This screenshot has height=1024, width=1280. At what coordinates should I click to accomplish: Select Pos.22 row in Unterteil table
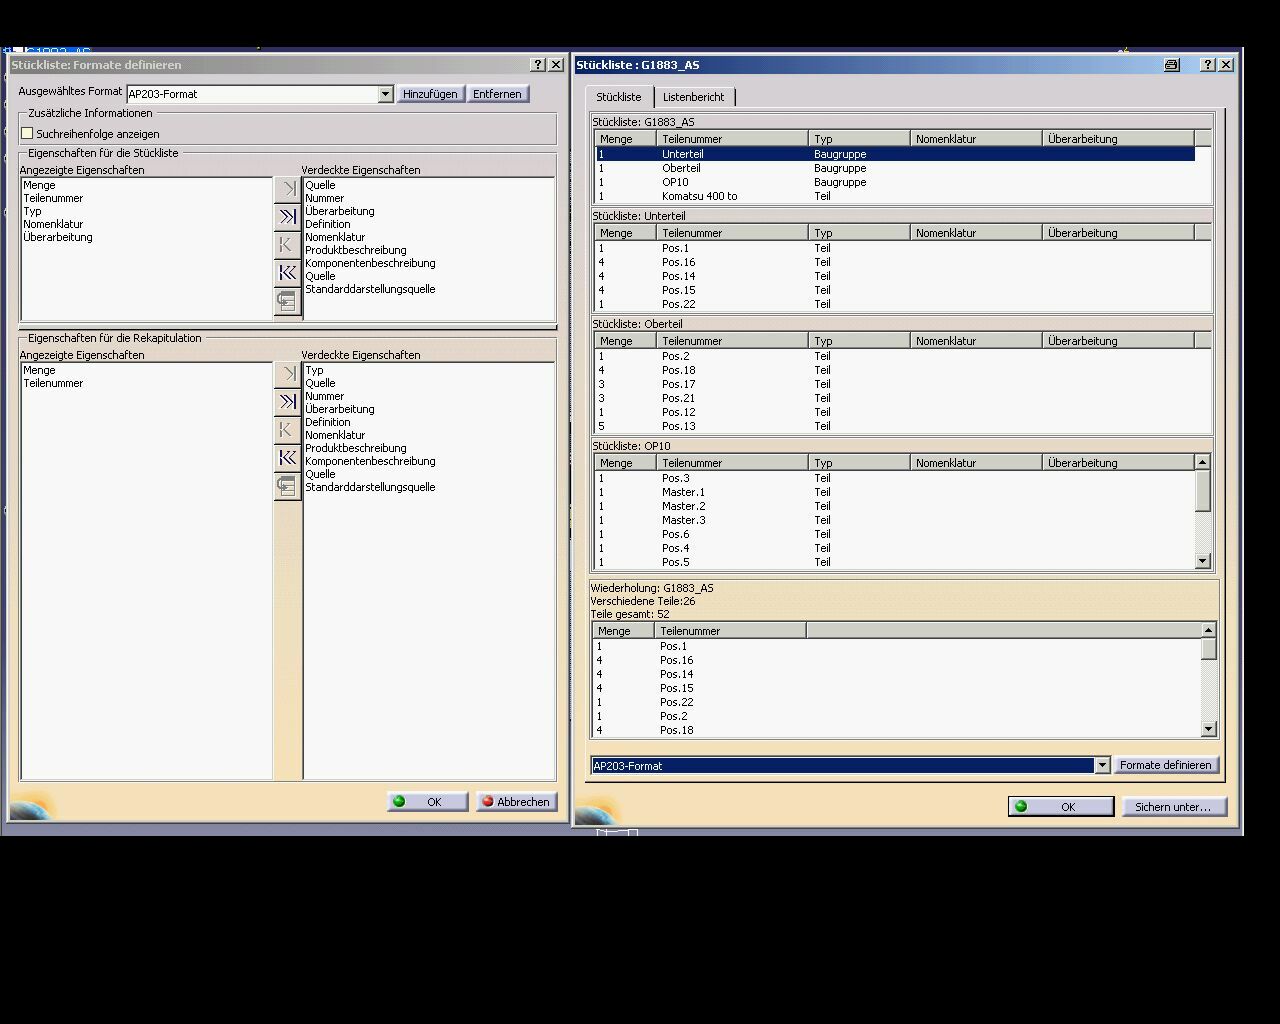(895, 304)
